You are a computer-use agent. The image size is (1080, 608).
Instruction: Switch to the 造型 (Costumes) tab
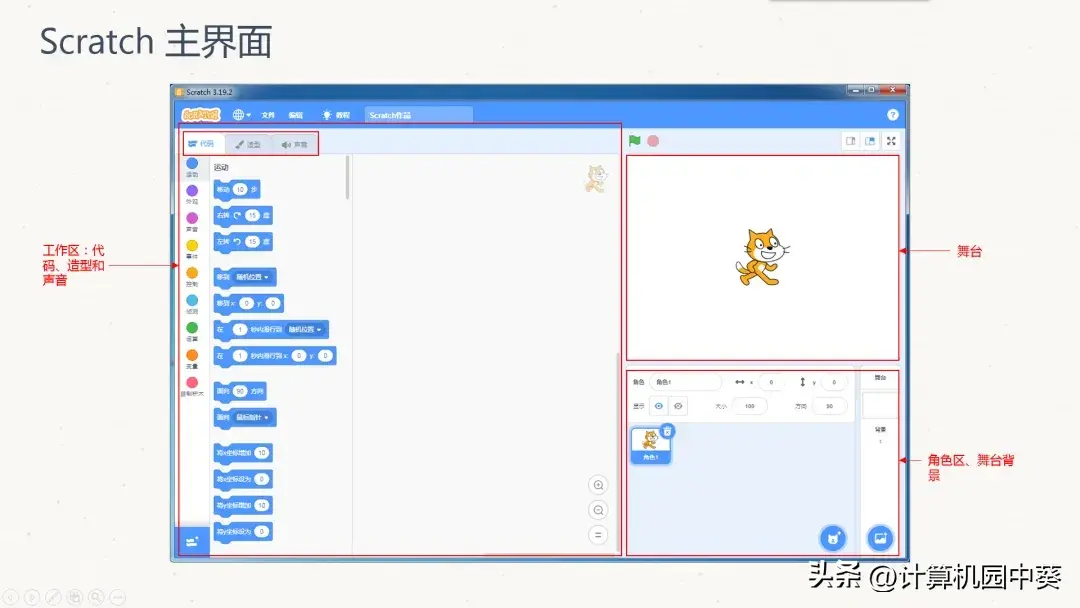click(x=248, y=145)
